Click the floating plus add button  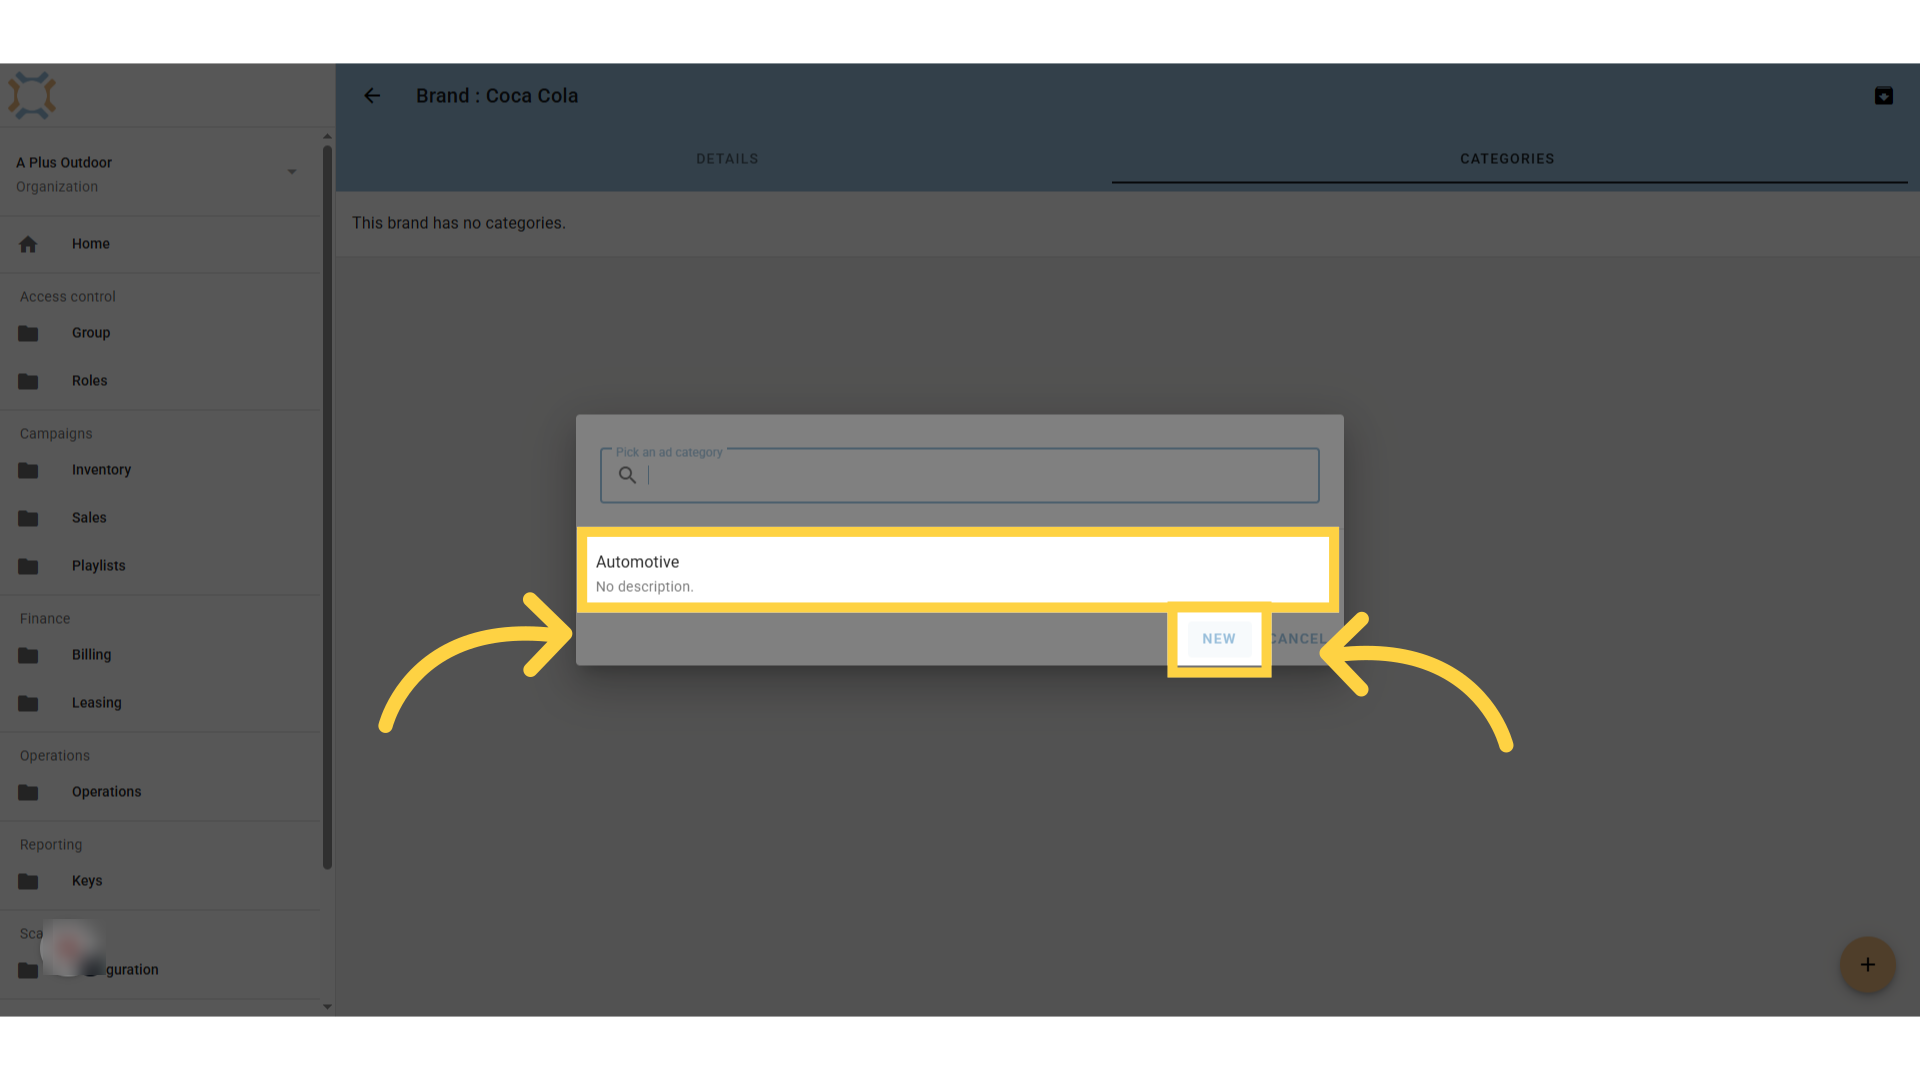[x=1867, y=964]
